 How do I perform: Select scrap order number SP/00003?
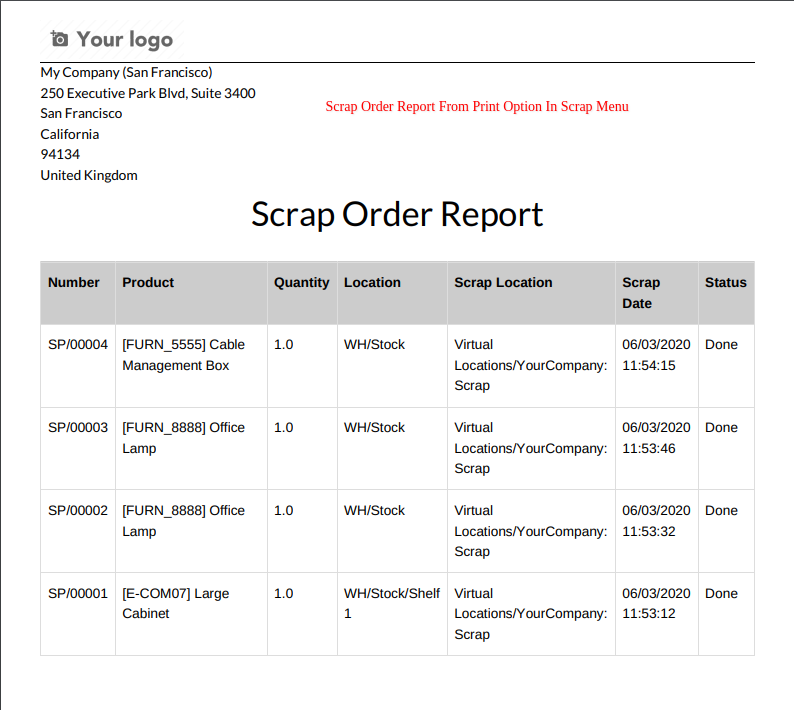point(78,428)
